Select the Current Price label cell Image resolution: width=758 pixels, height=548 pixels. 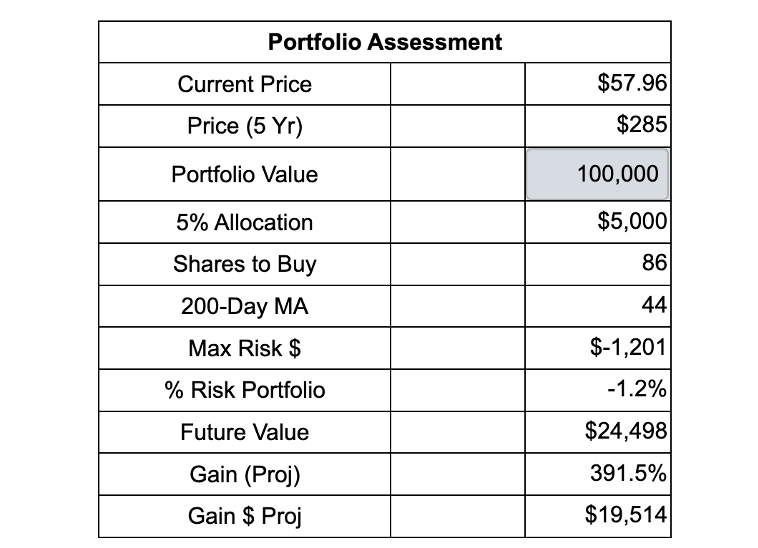[245, 84]
